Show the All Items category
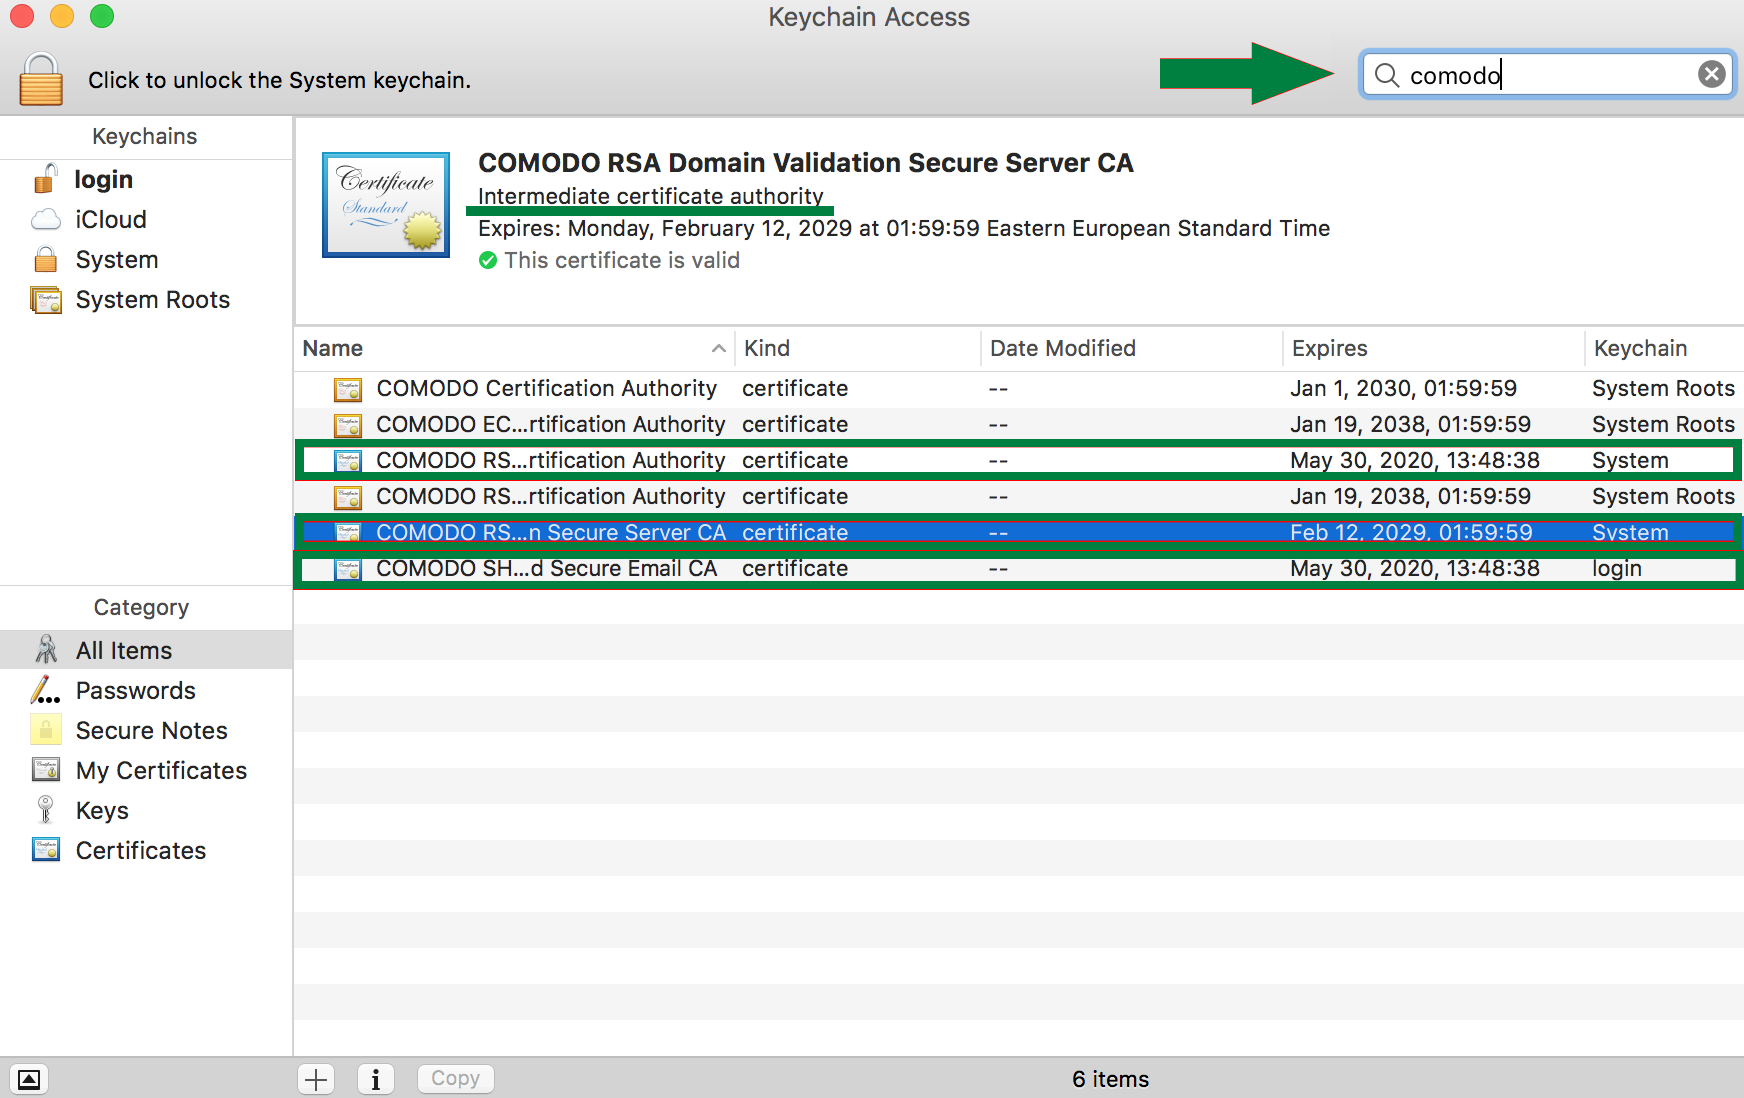Viewport: 1744px width, 1098px height. click(146, 650)
